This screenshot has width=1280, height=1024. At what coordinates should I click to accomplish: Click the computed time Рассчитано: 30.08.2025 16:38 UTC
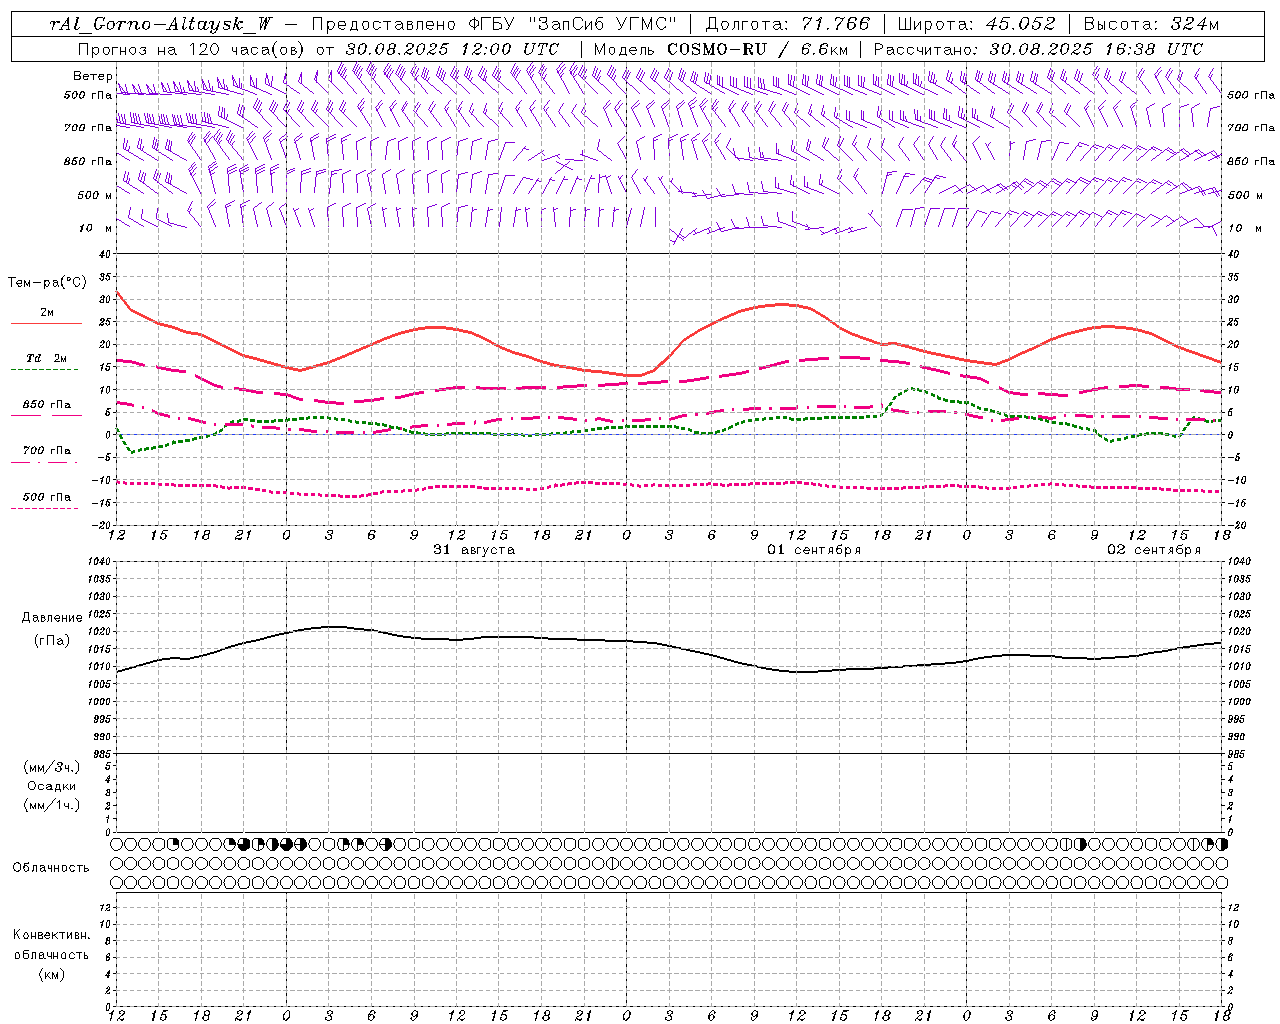pyautogui.click(x=1038, y=48)
